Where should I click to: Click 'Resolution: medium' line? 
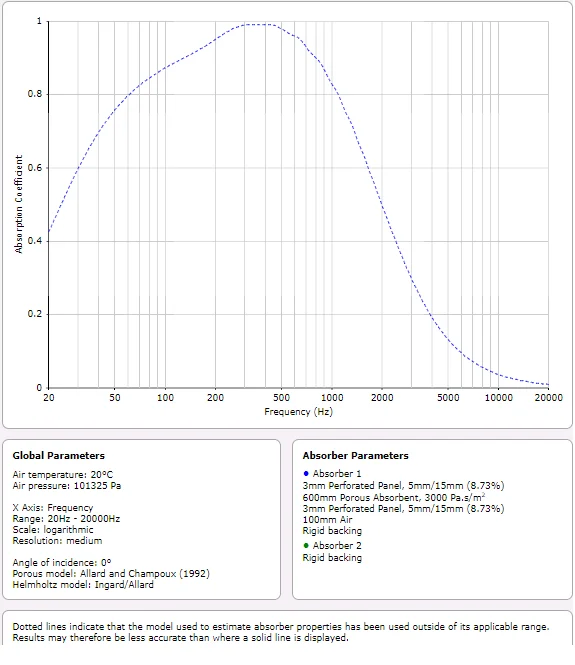pyautogui.click(x=57, y=541)
